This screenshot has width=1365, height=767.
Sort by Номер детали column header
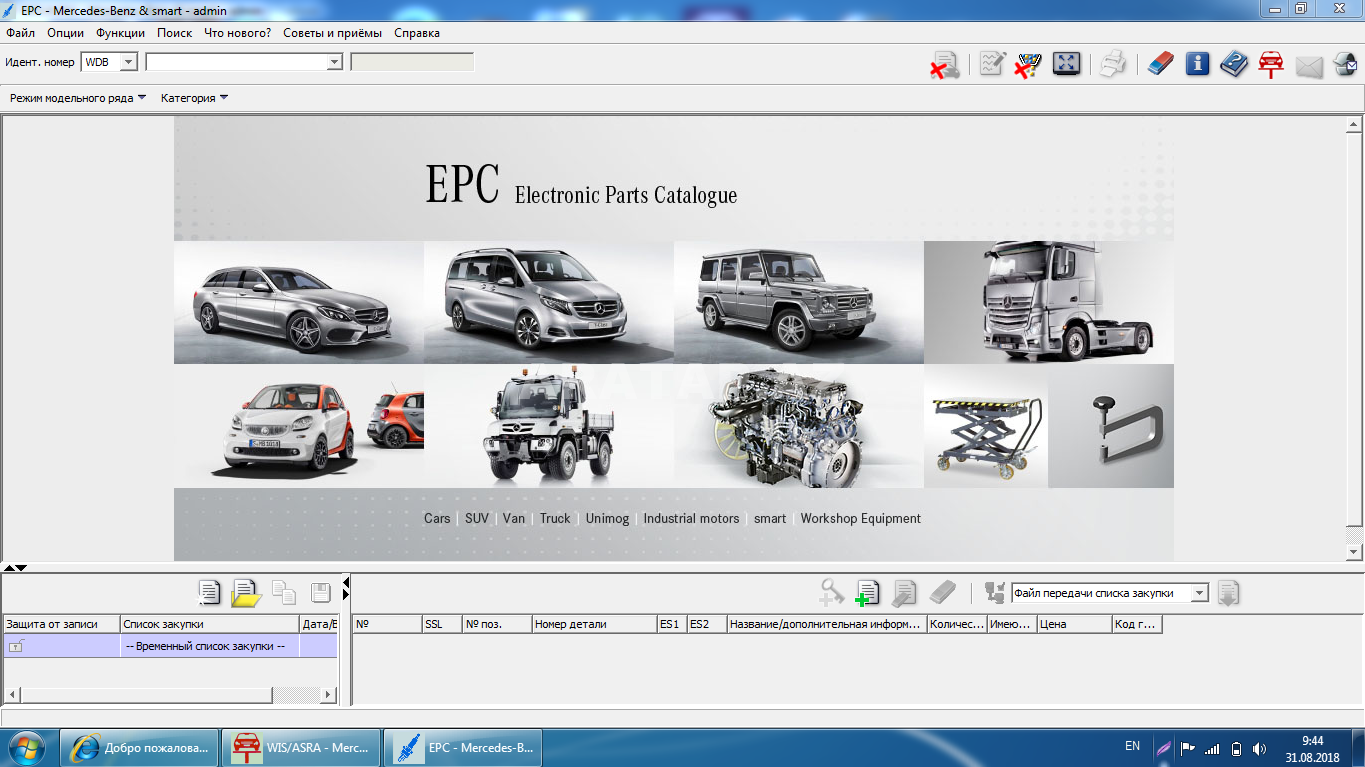coord(594,624)
